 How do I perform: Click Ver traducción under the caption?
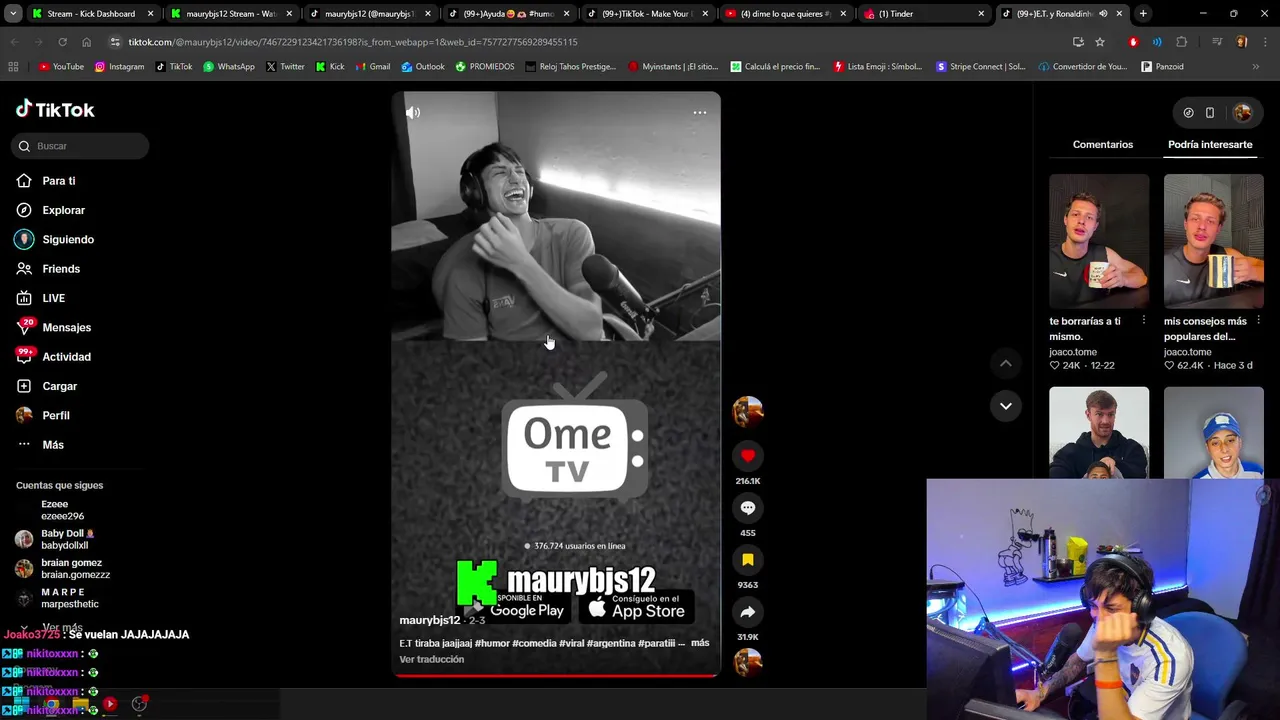tap(432, 660)
